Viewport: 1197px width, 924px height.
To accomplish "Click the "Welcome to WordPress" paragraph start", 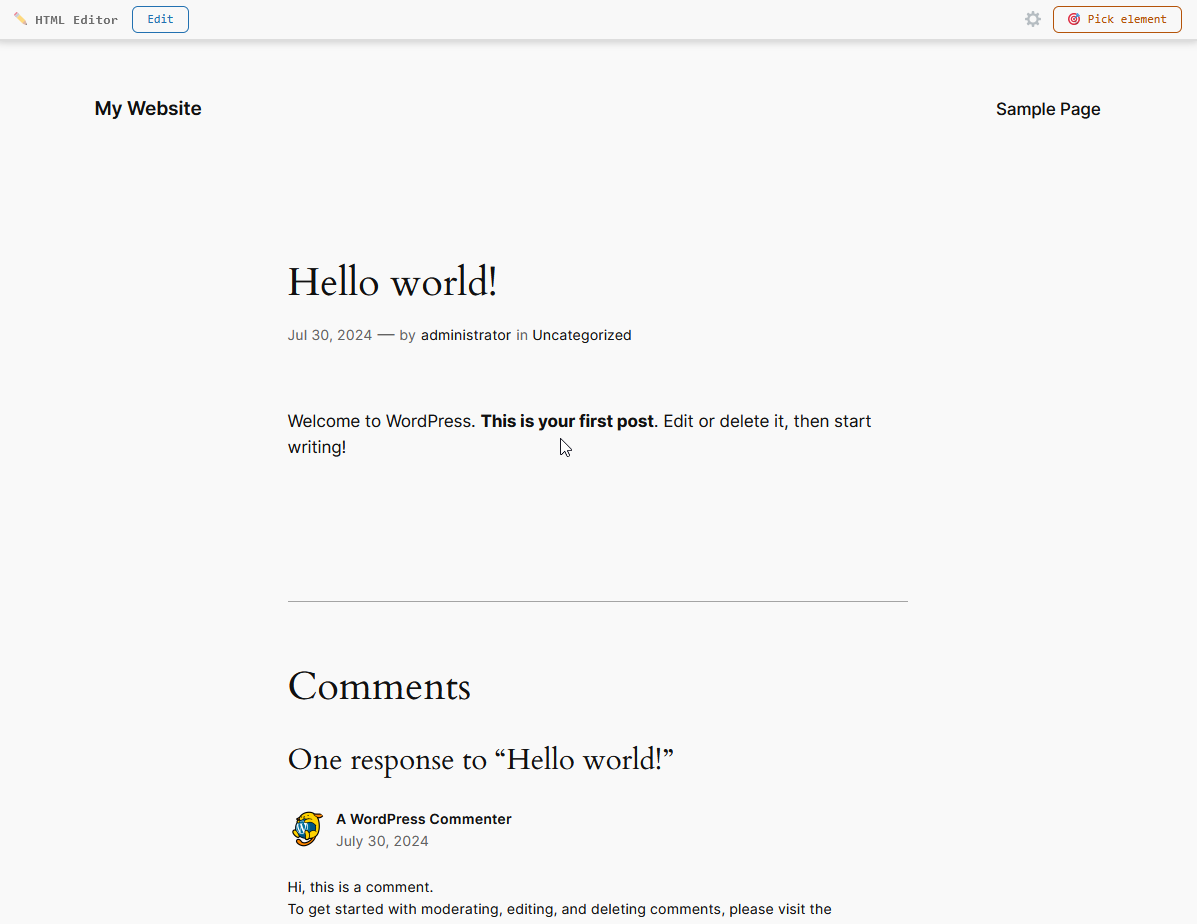I will pyautogui.click(x=380, y=421).
